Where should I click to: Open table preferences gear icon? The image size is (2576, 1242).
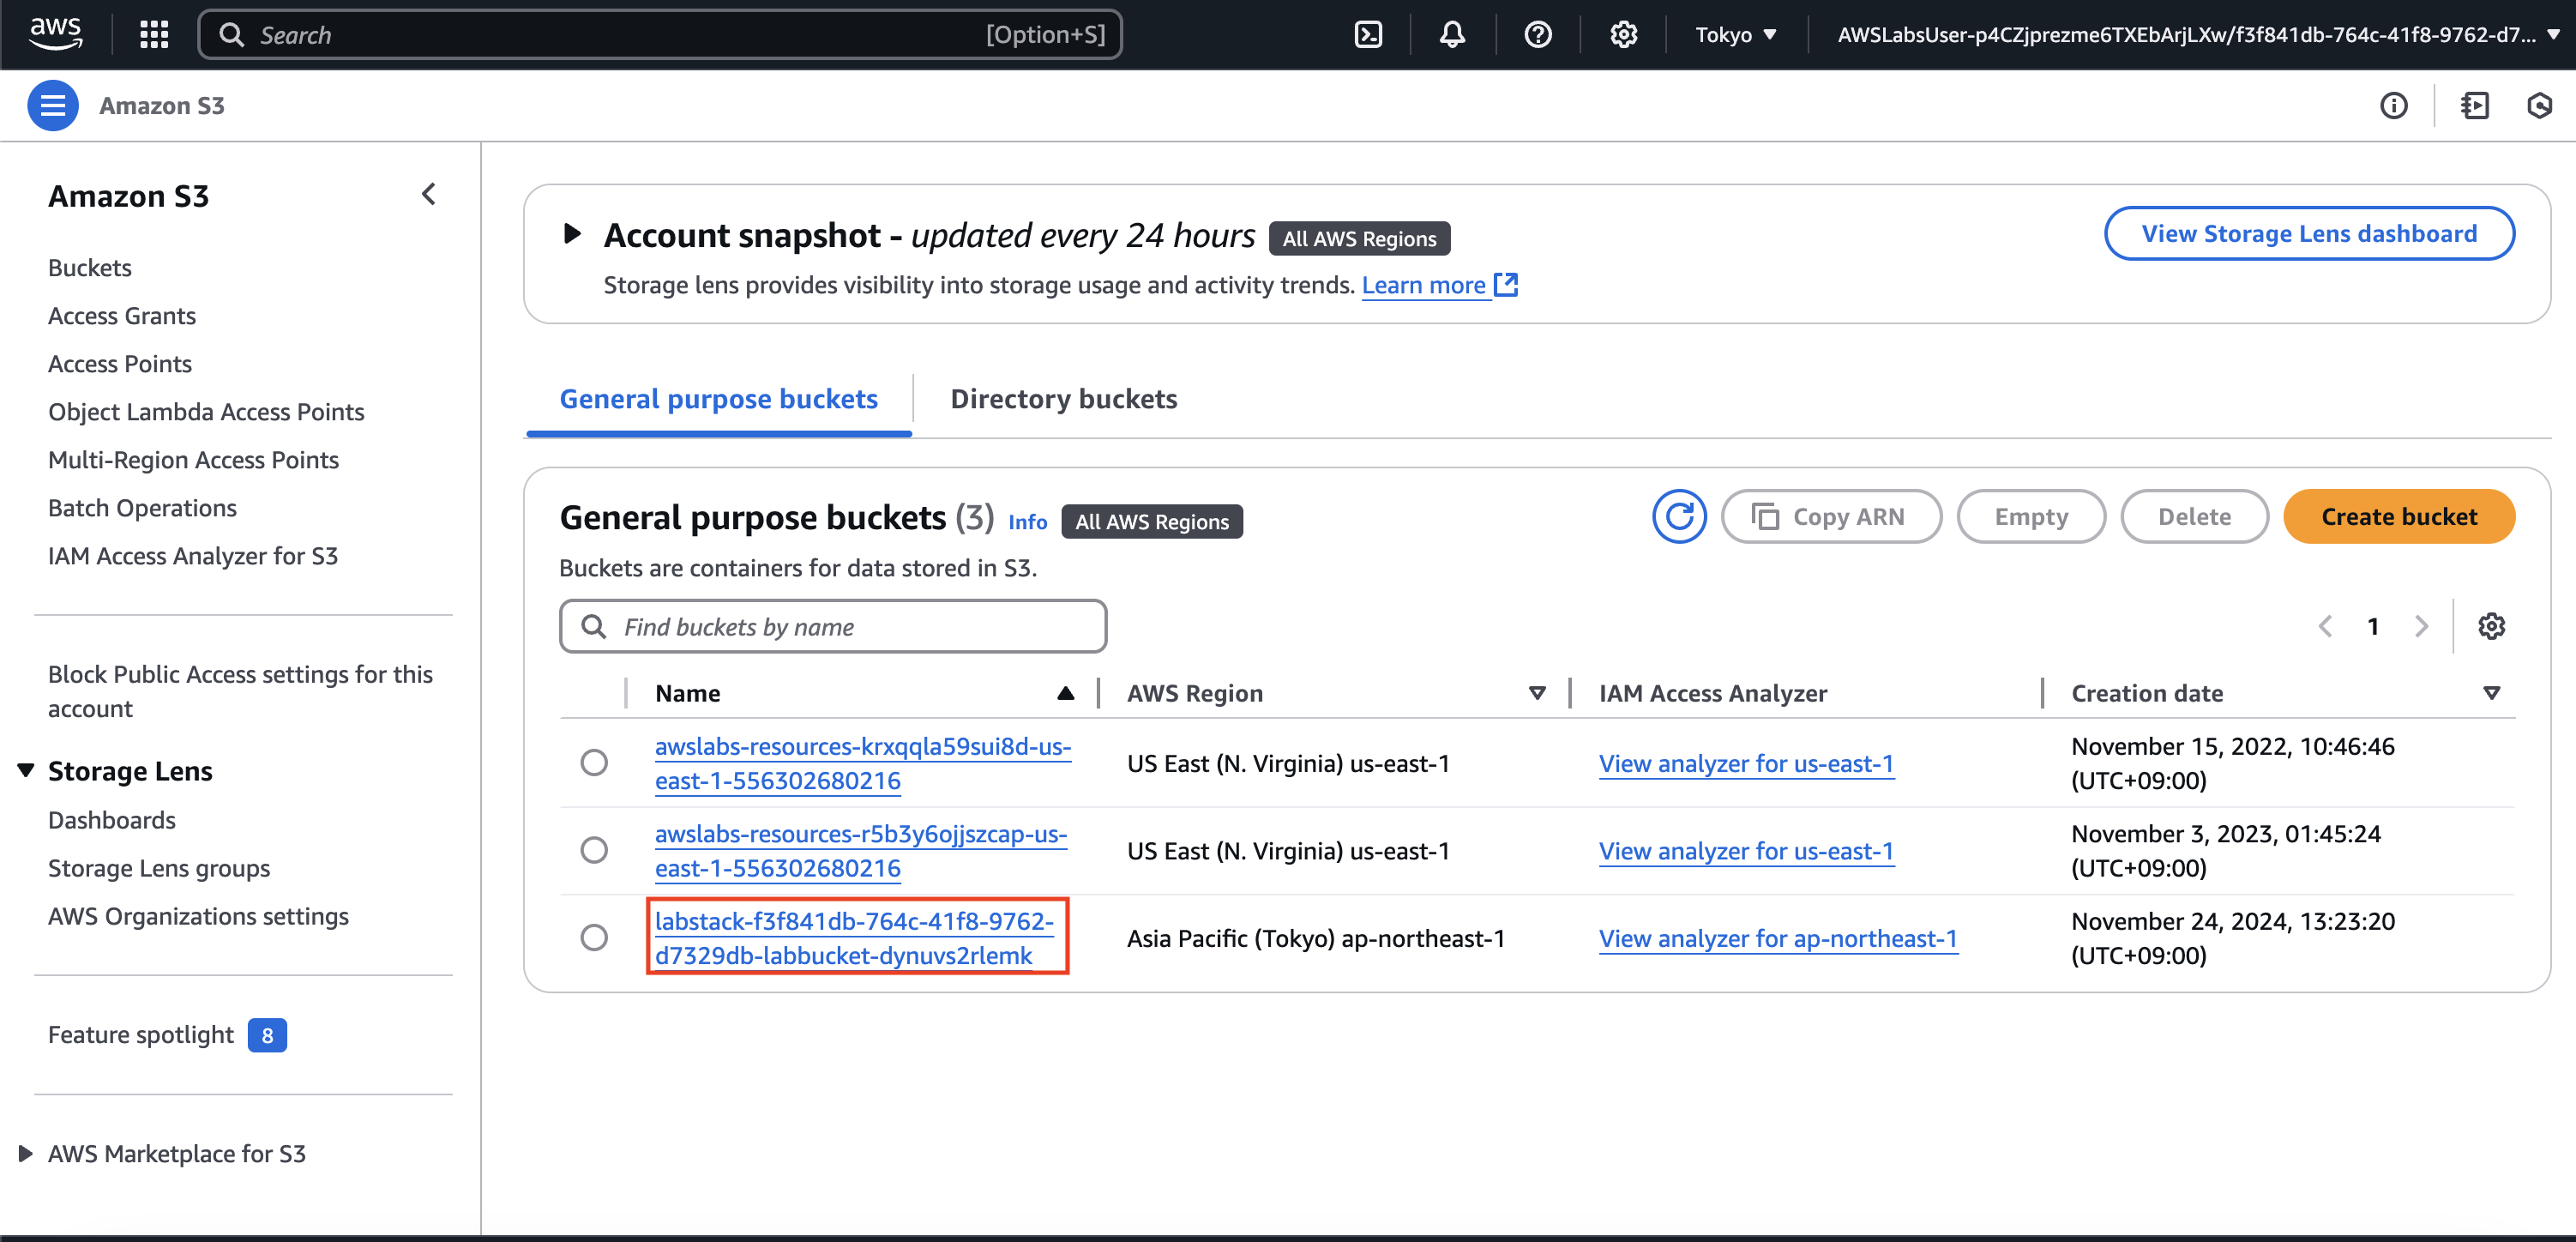(x=2491, y=627)
